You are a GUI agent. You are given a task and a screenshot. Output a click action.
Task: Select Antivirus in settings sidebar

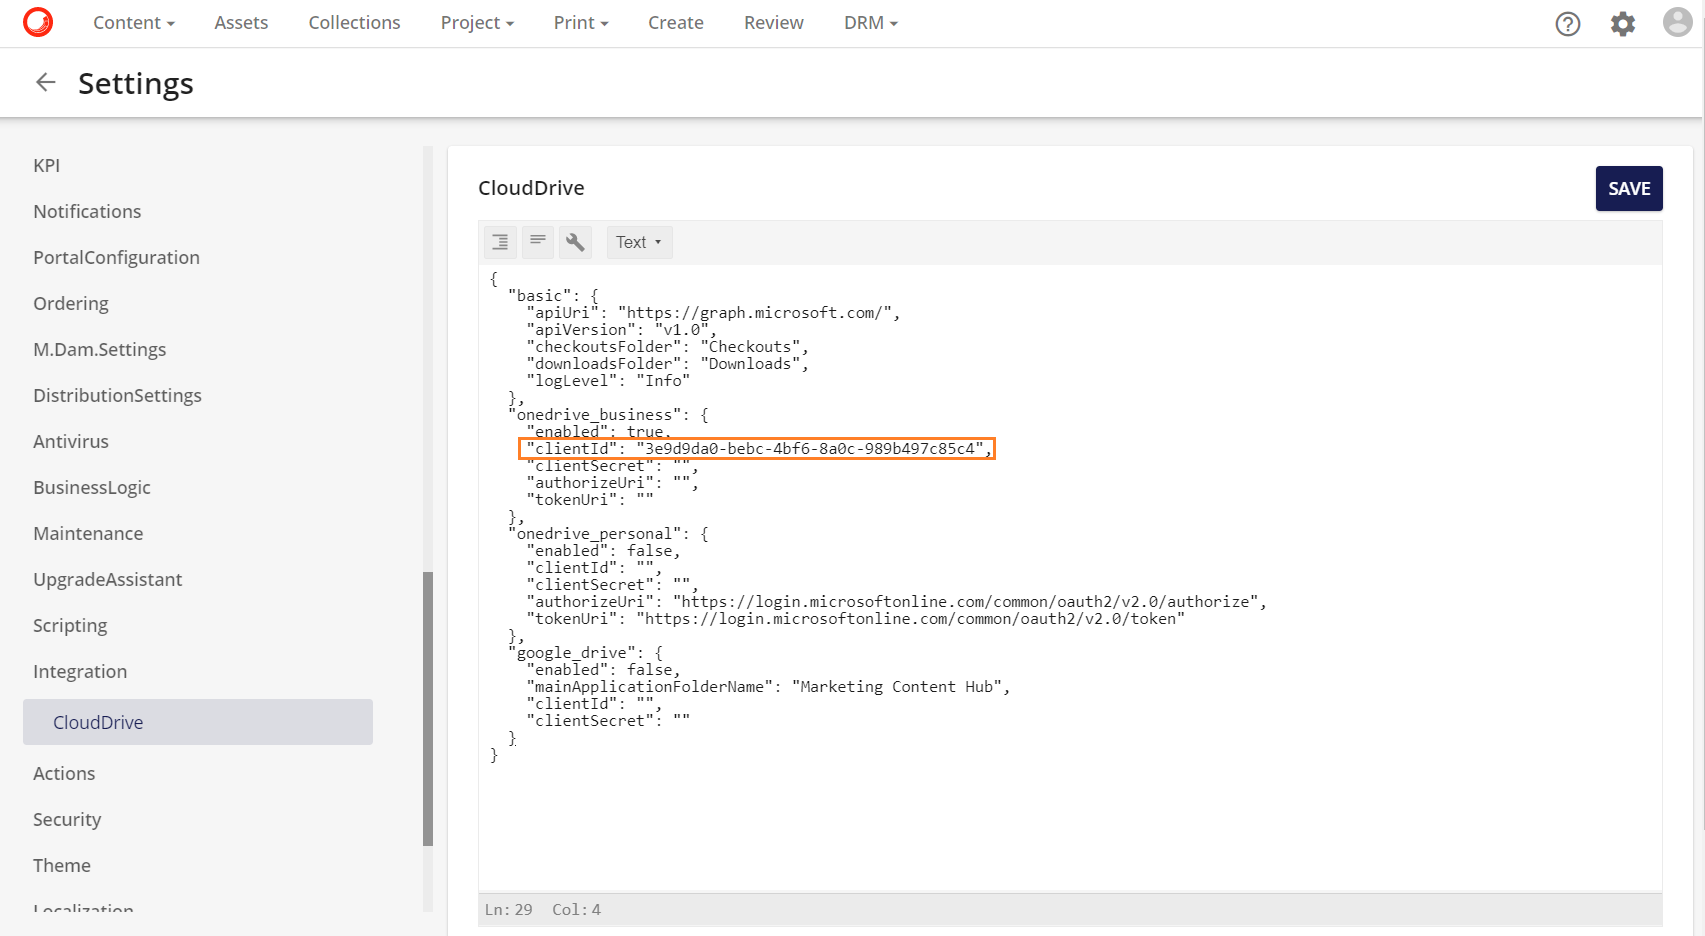71,441
